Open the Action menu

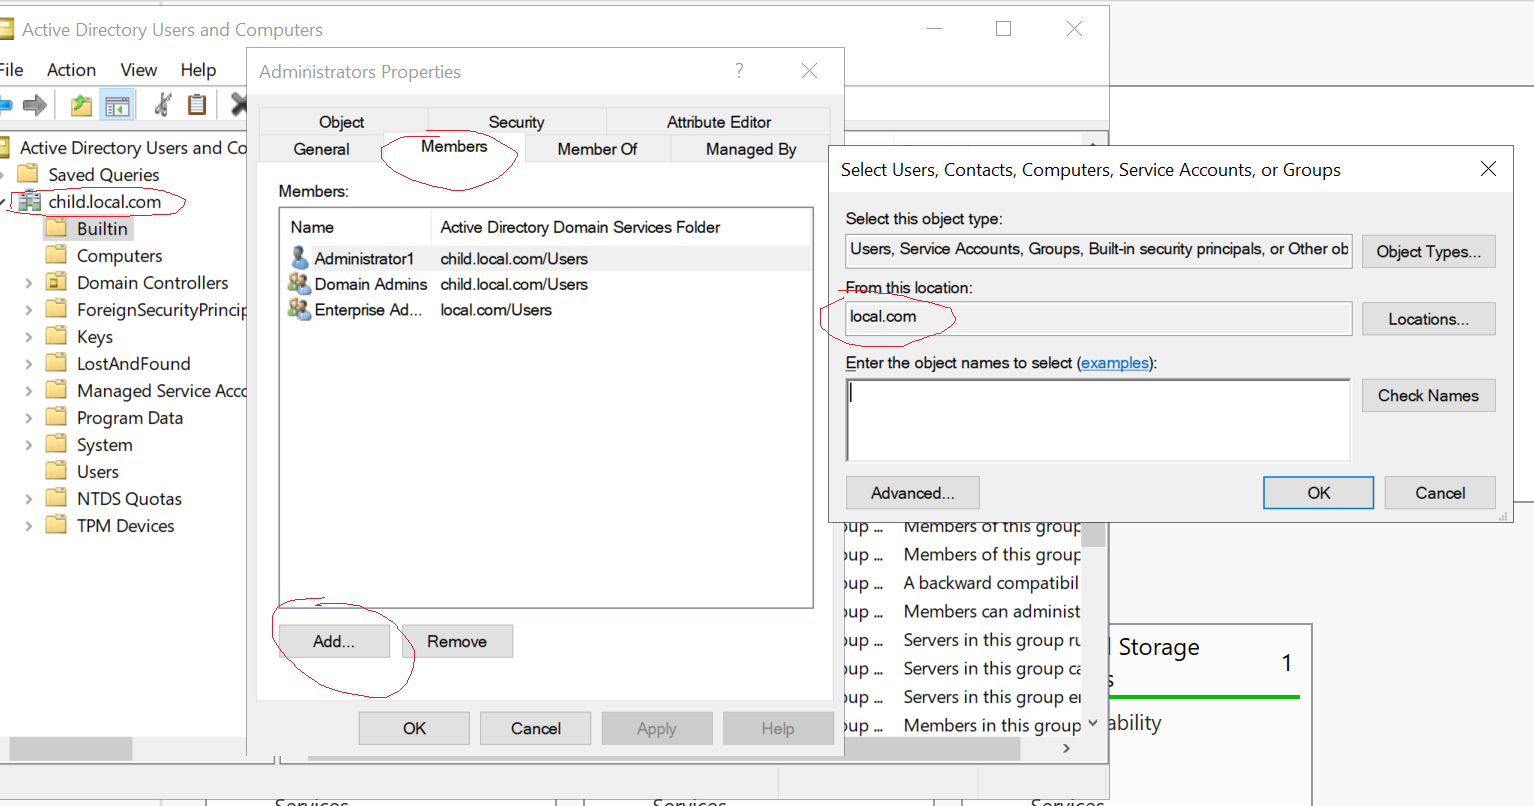coord(71,70)
